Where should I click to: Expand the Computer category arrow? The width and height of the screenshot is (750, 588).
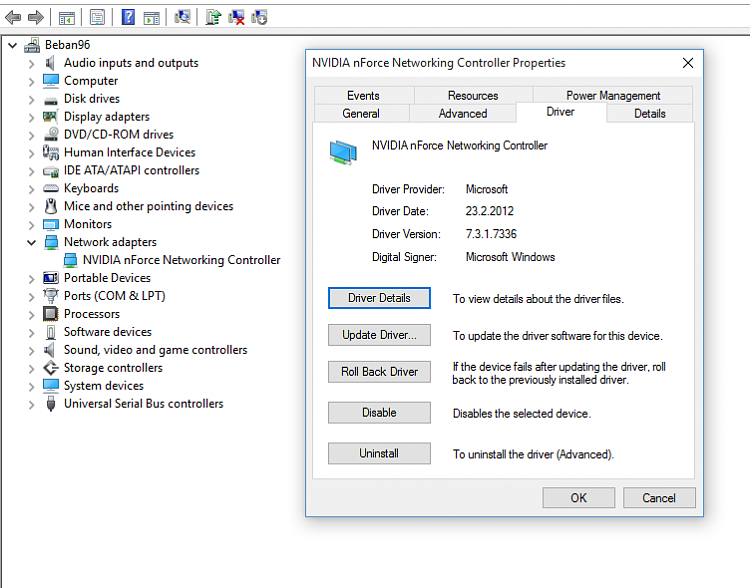point(32,82)
